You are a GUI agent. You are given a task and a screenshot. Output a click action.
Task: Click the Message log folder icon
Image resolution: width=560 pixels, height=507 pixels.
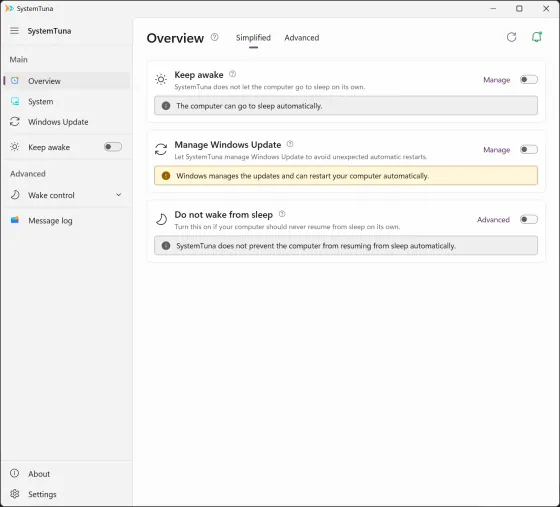(x=15, y=220)
